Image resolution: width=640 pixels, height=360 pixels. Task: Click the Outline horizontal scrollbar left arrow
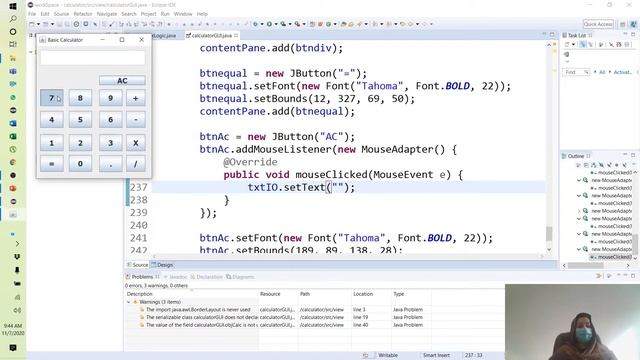564,266
